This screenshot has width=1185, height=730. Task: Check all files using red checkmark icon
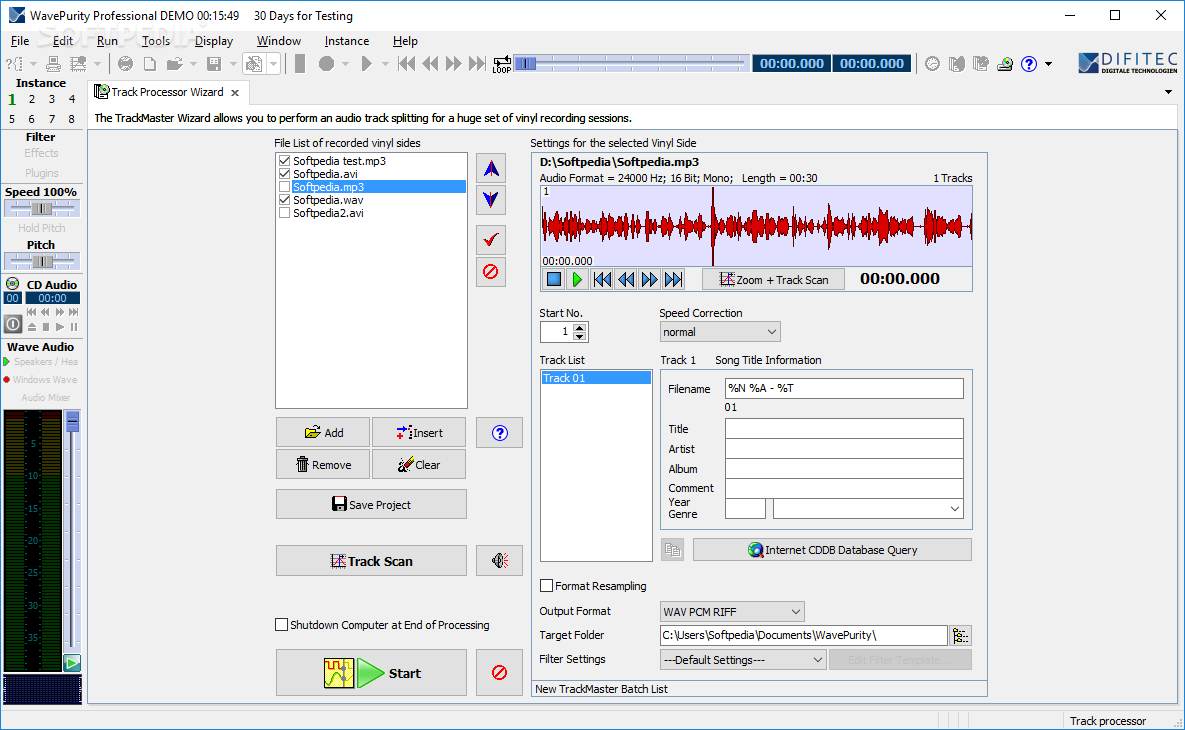click(491, 240)
